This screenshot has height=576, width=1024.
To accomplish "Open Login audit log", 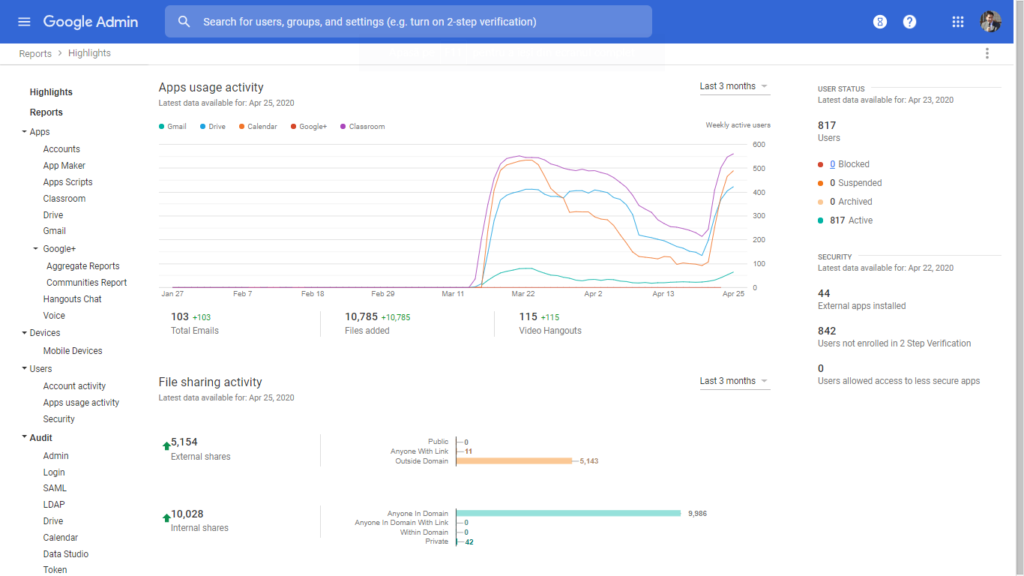I will click(54, 472).
